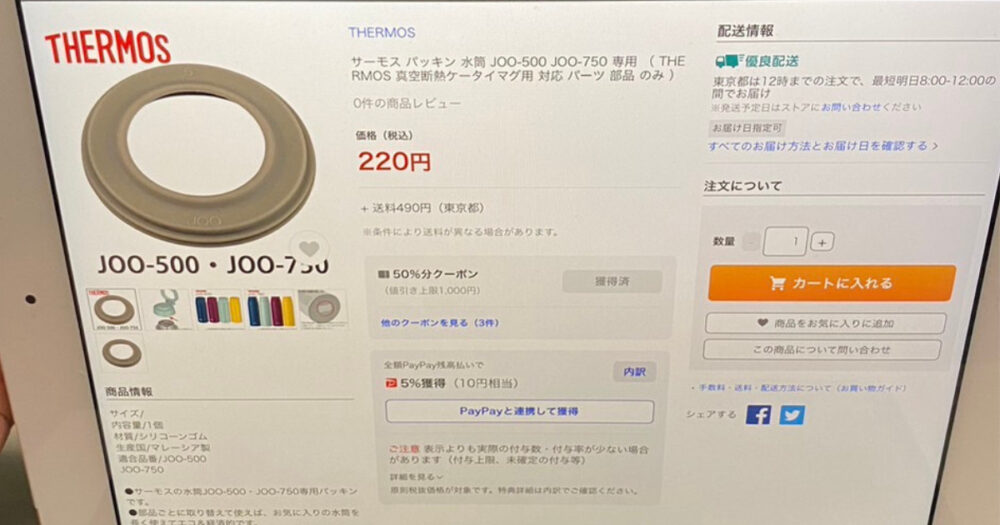Select the bottle lid parts thumbnail

(x=166, y=309)
